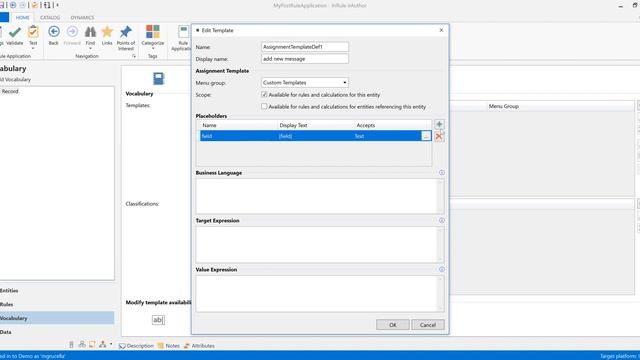
Task: Go Back in navigation
Action: tap(53, 32)
